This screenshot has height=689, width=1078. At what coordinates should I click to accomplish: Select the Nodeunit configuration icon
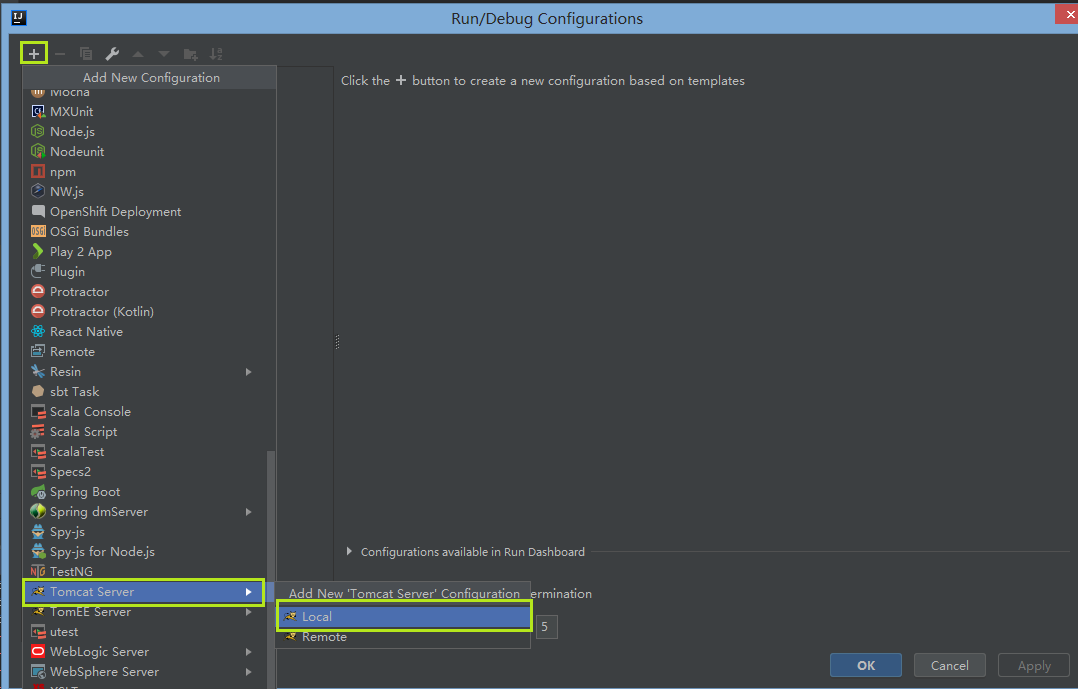coord(38,151)
